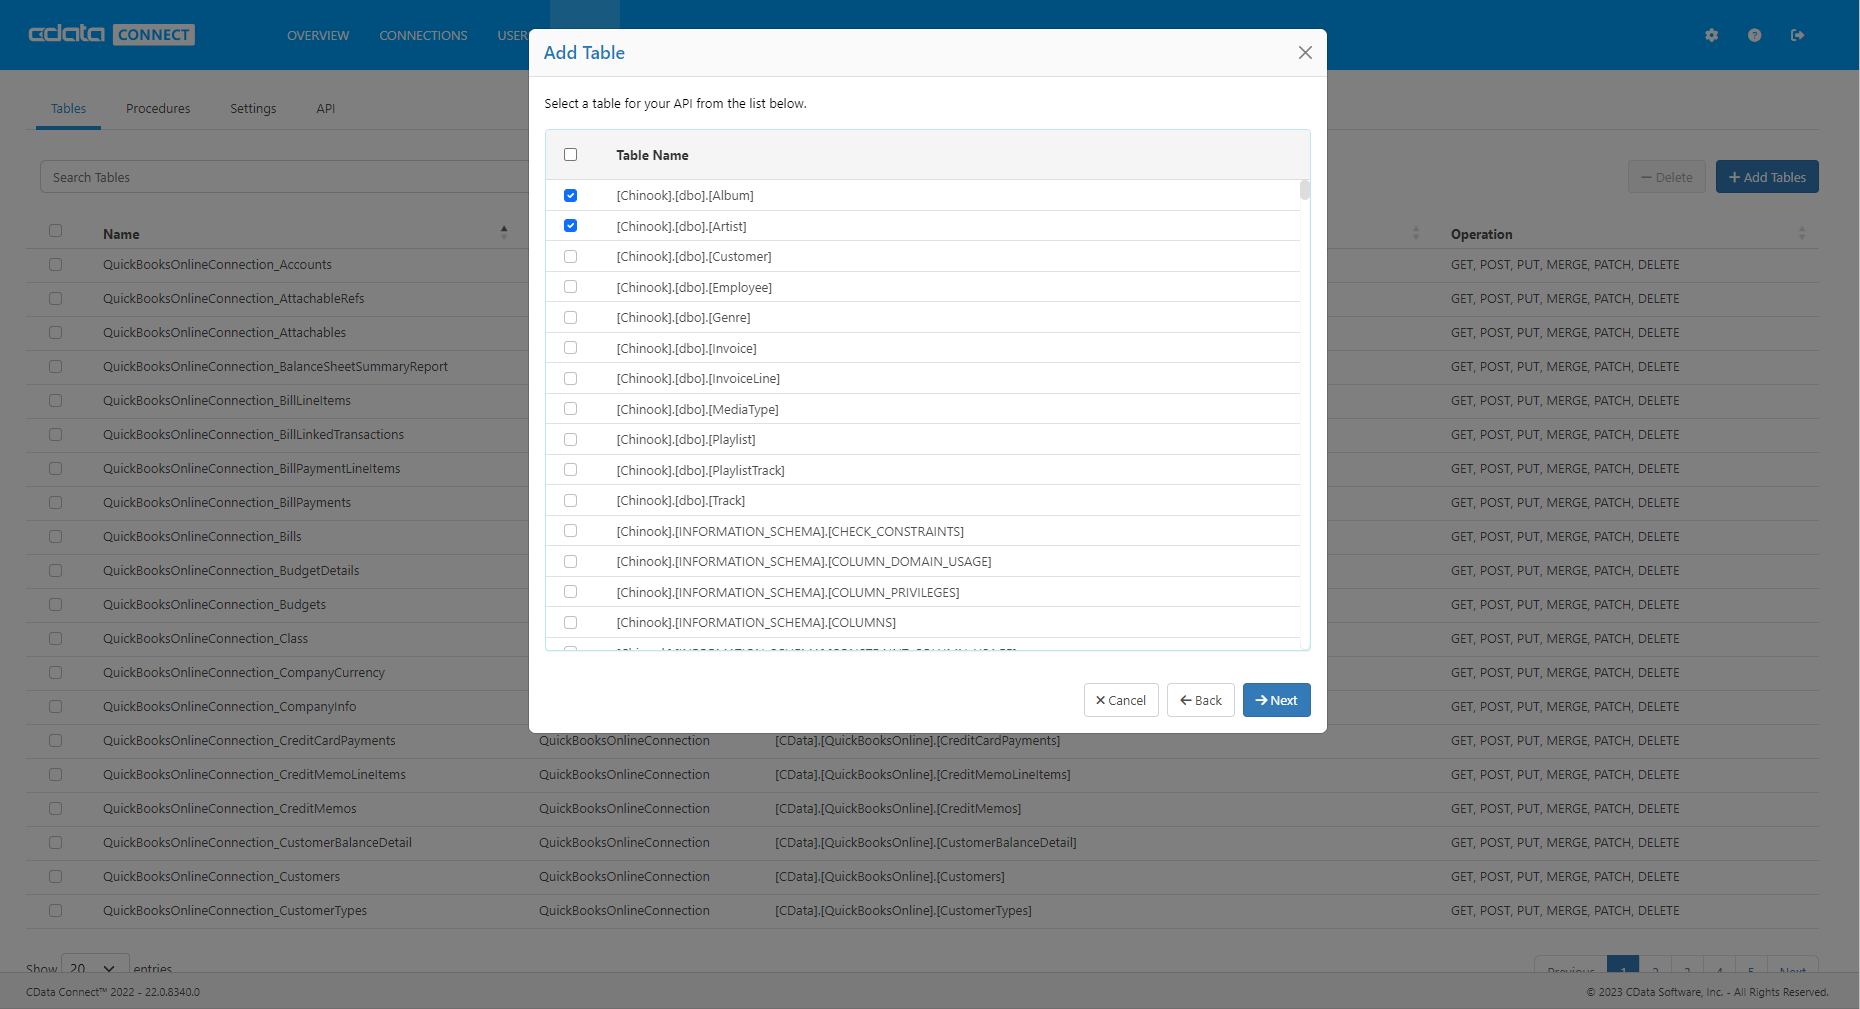Toggle the select-all checkbox in the Table Name header
The height and width of the screenshot is (1009, 1860).
coord(571,154)
